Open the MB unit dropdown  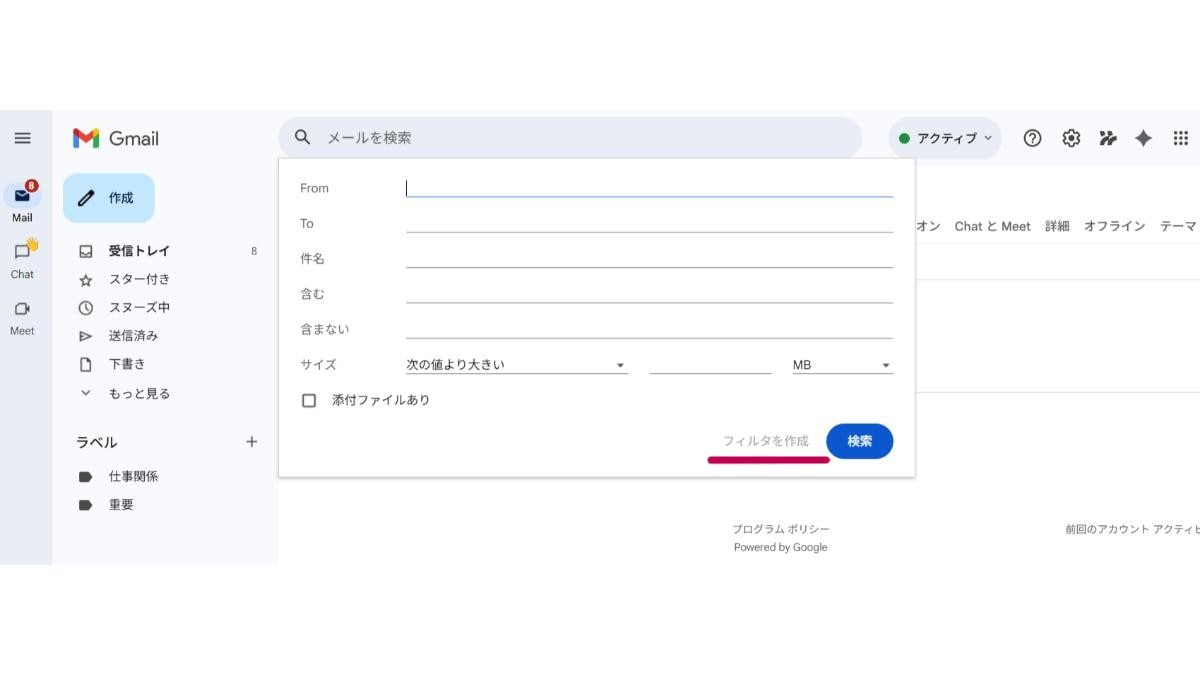(x=840, y=364)
